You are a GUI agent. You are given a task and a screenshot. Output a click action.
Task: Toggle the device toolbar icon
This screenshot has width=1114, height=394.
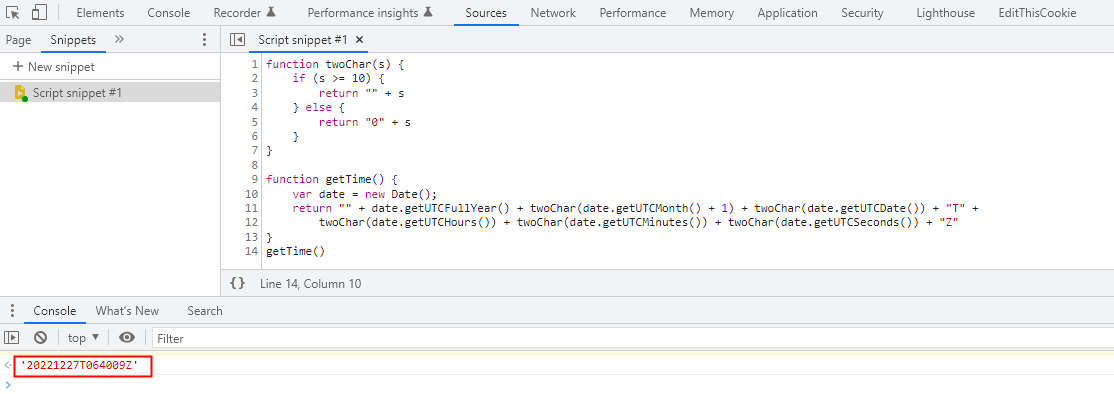tap(40, 12)
